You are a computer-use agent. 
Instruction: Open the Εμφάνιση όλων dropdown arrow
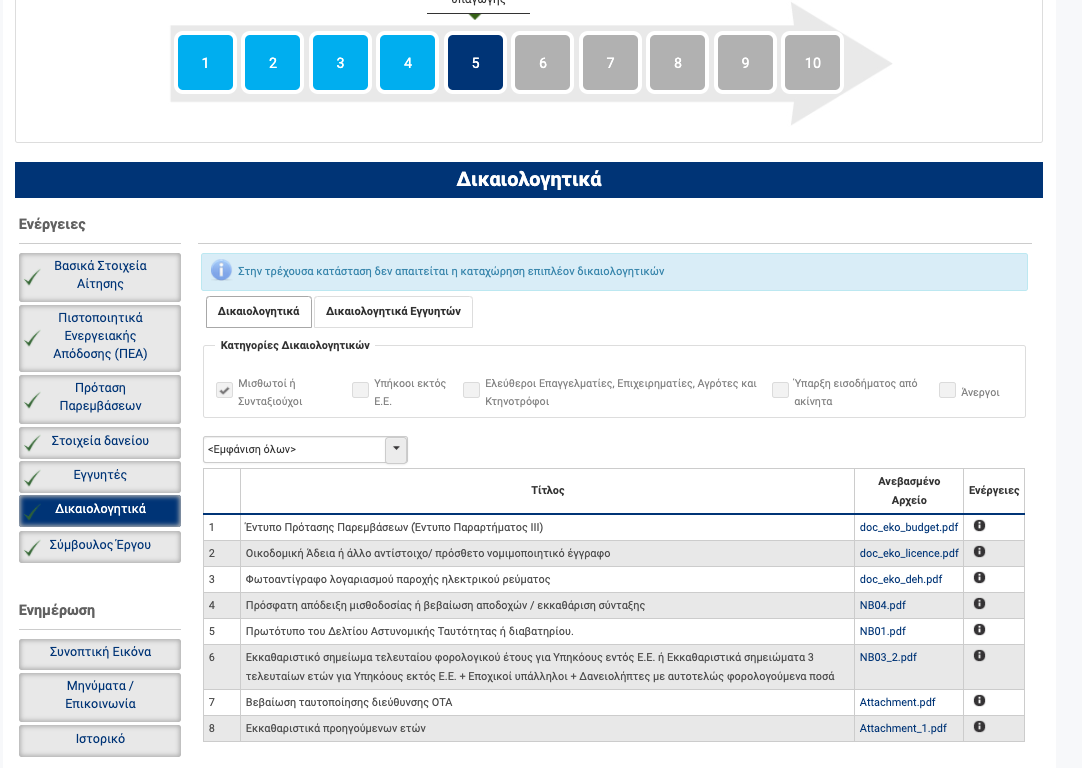pos(396,449)
